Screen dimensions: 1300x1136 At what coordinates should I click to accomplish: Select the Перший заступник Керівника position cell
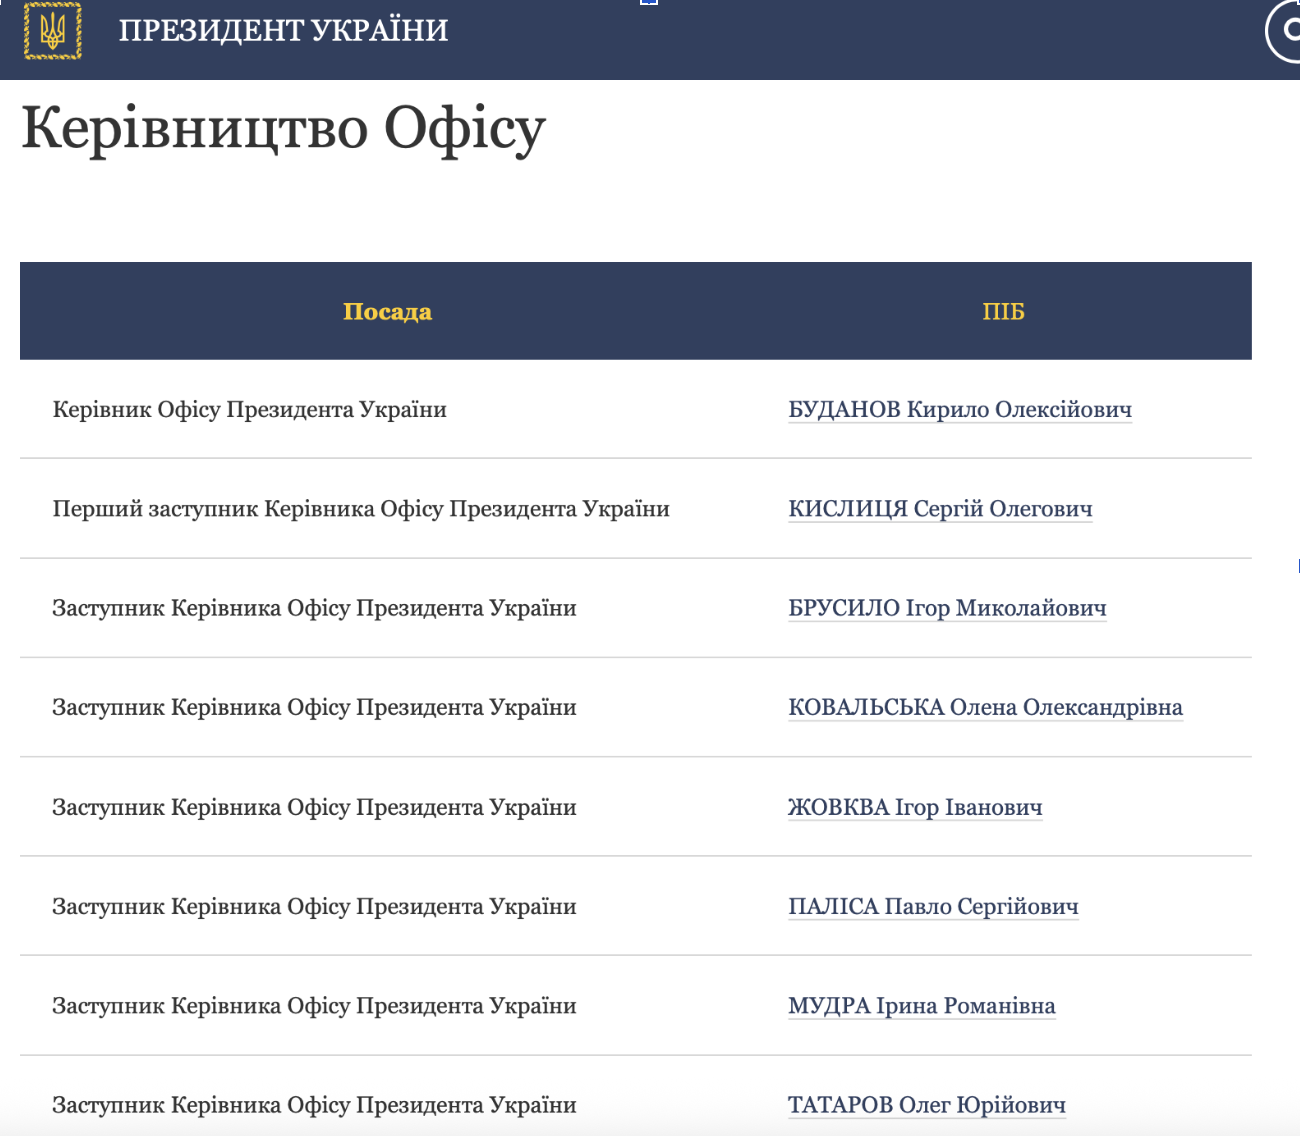tap(360, 509)
